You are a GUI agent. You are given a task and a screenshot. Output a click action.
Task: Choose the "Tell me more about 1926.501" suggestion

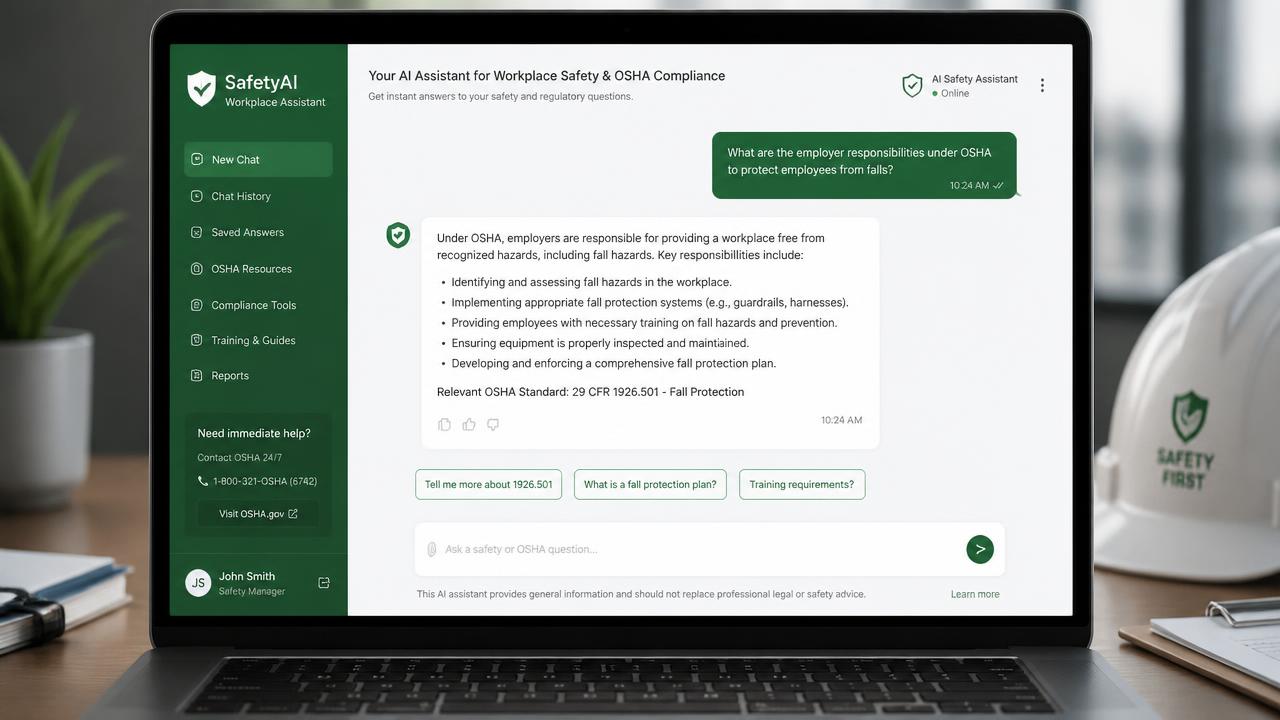(x=488, y=485)
